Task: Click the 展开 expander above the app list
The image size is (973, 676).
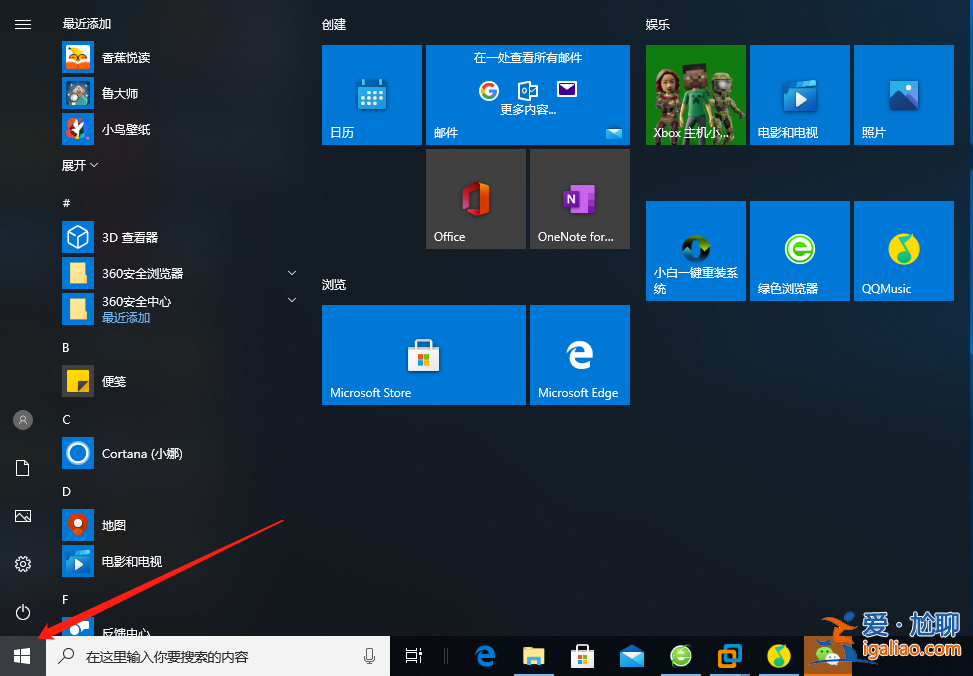Action: coord(74,164)
